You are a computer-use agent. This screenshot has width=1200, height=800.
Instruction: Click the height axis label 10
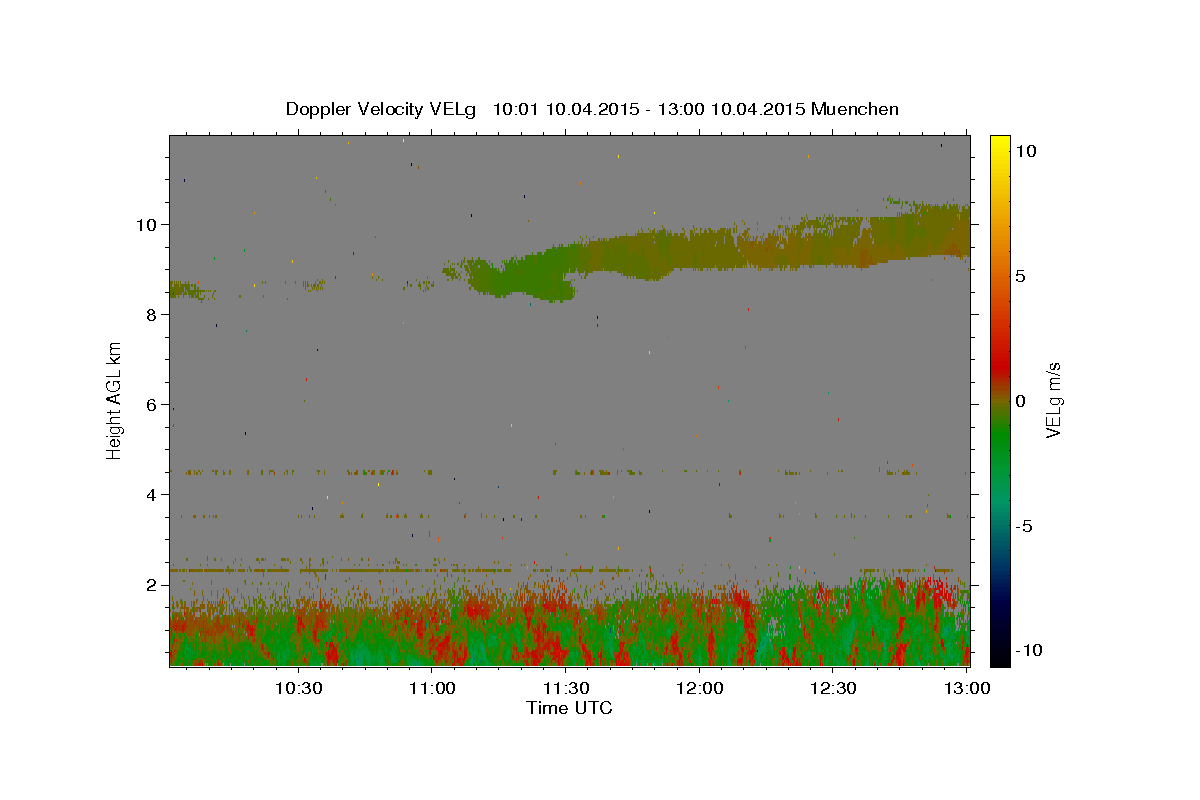[x=148, y=224]
